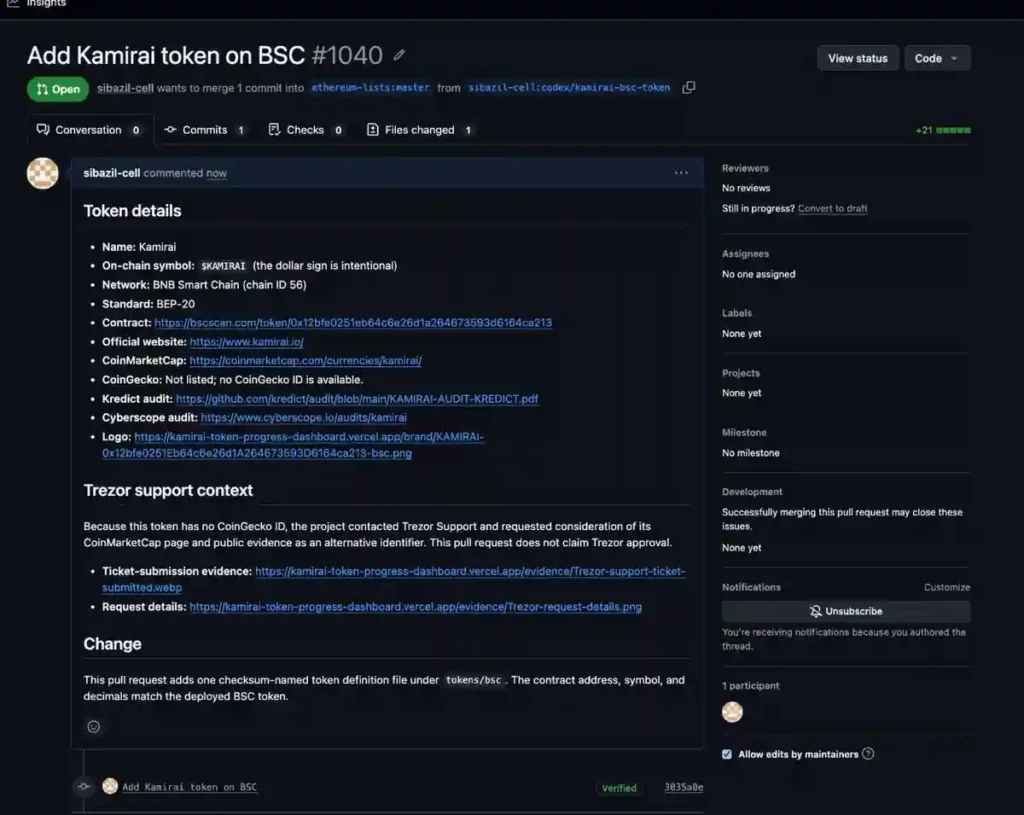Click the Labels sidebar heading
The image size is (1024, 815).
click(737, 313)
